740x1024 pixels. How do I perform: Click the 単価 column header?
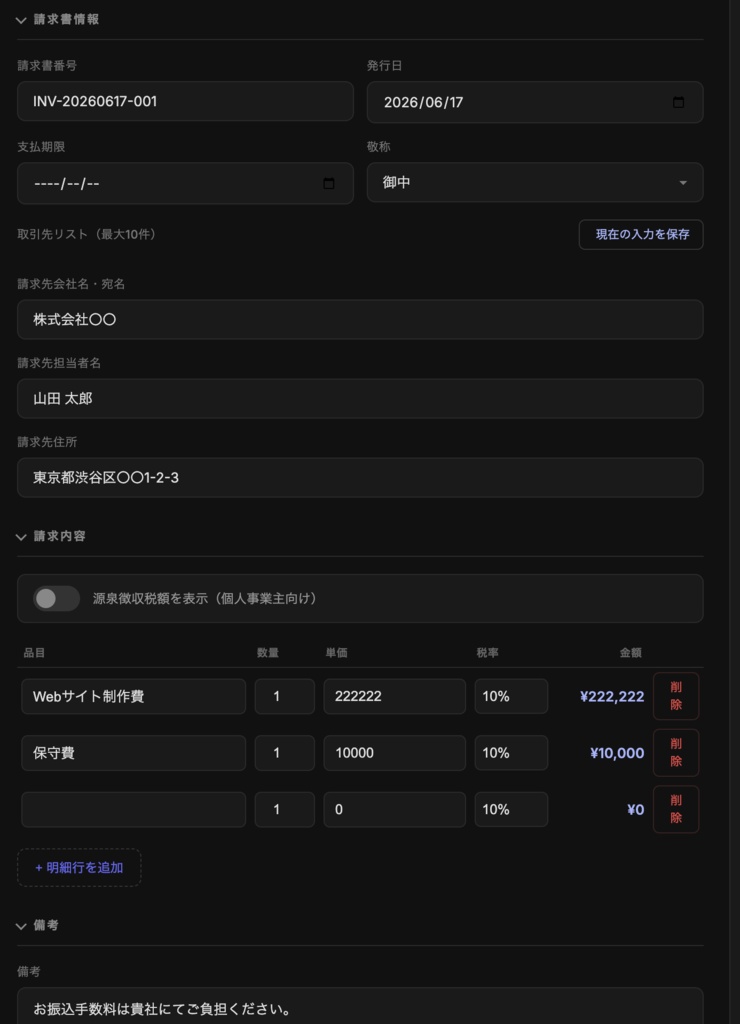pos(336,652)
